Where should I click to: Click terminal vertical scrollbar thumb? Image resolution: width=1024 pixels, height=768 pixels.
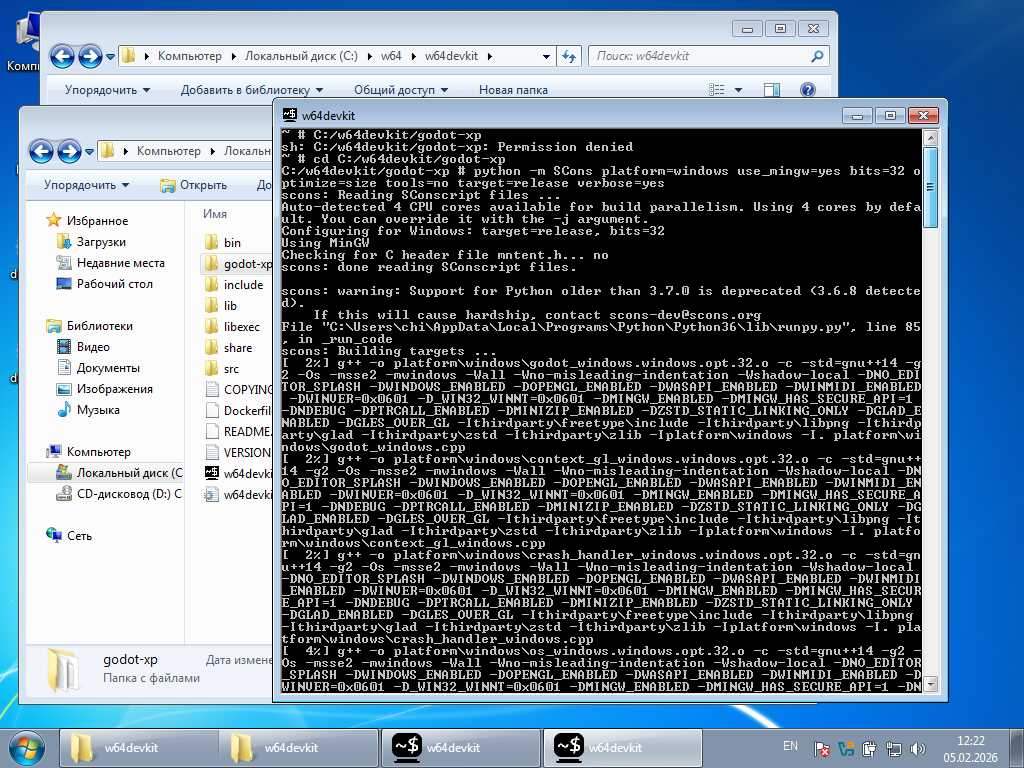[x=931, y=187]
